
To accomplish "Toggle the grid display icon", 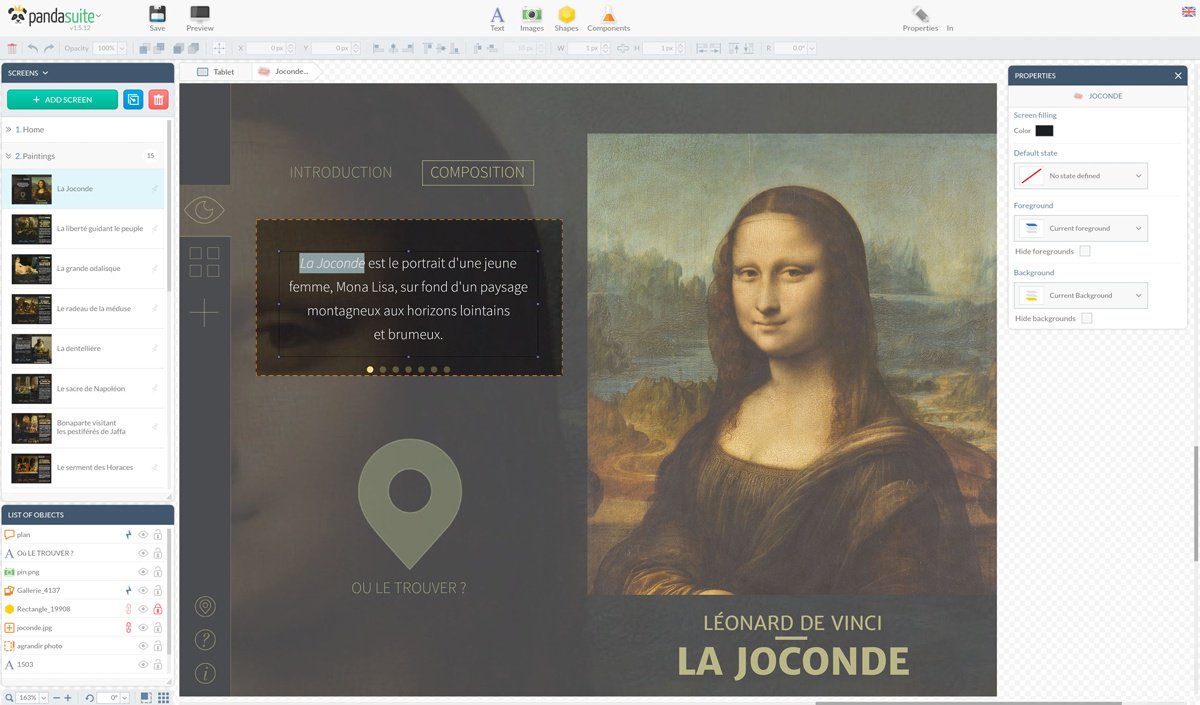I will coord(163,697).
